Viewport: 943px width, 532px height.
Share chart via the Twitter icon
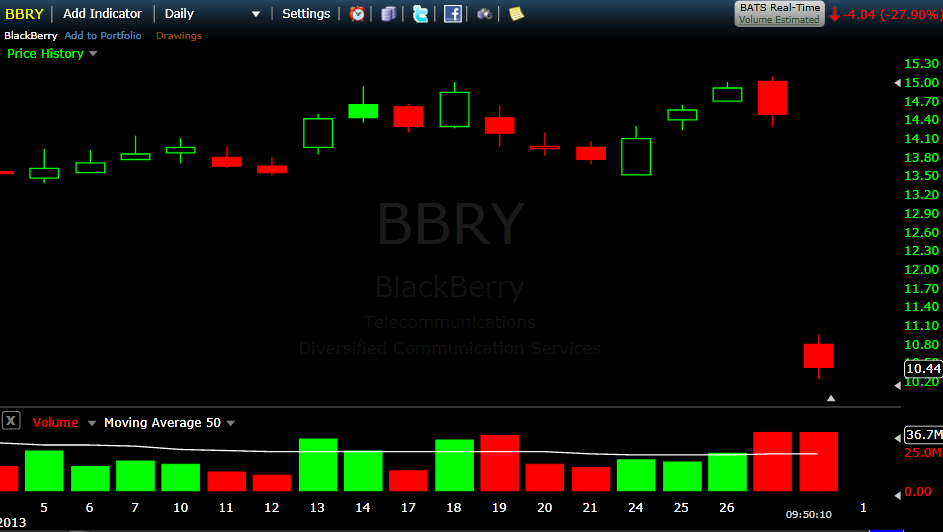pyautogui.click(x=420, y=13)
